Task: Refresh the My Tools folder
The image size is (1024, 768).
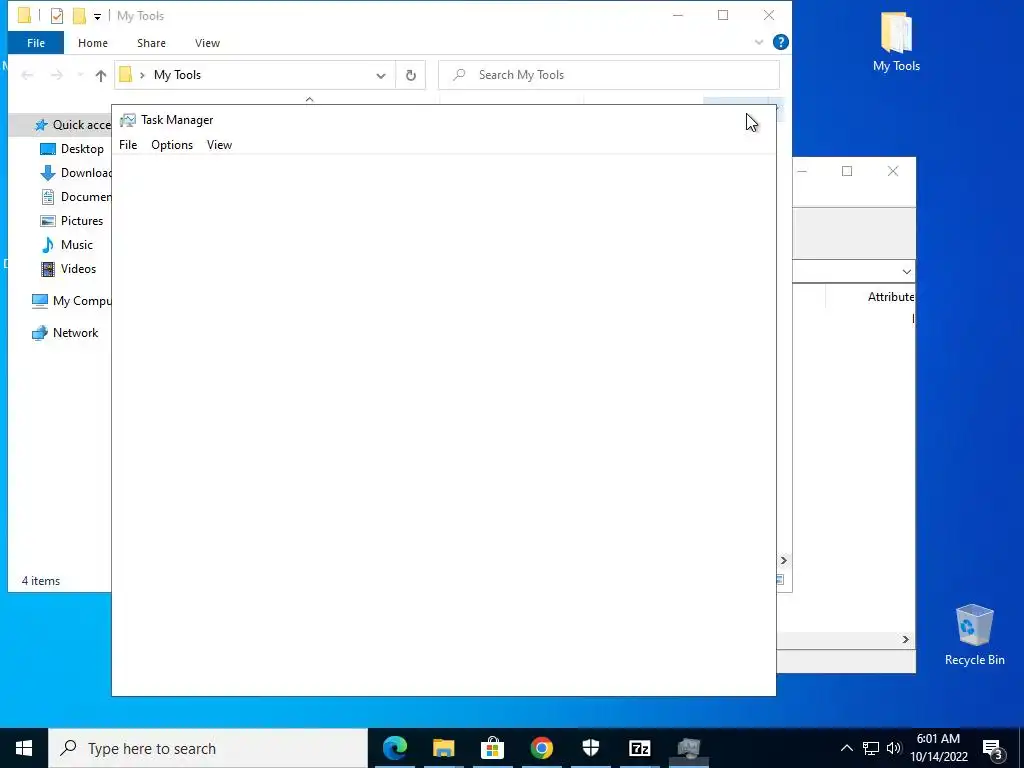Action: pyautogui.click(x=411, y=76)
